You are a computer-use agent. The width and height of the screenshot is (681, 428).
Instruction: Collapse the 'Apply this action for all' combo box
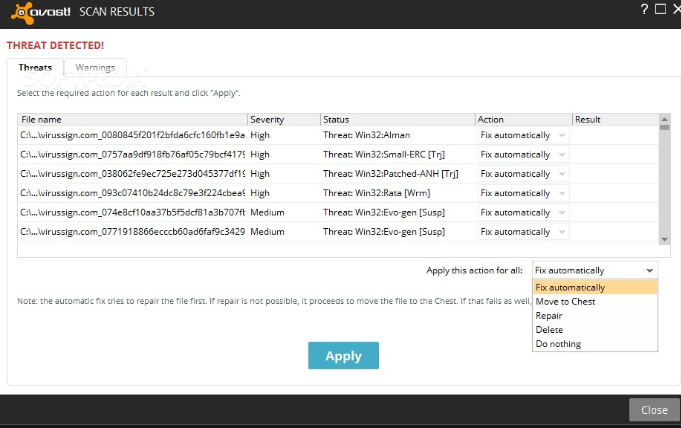595,270
